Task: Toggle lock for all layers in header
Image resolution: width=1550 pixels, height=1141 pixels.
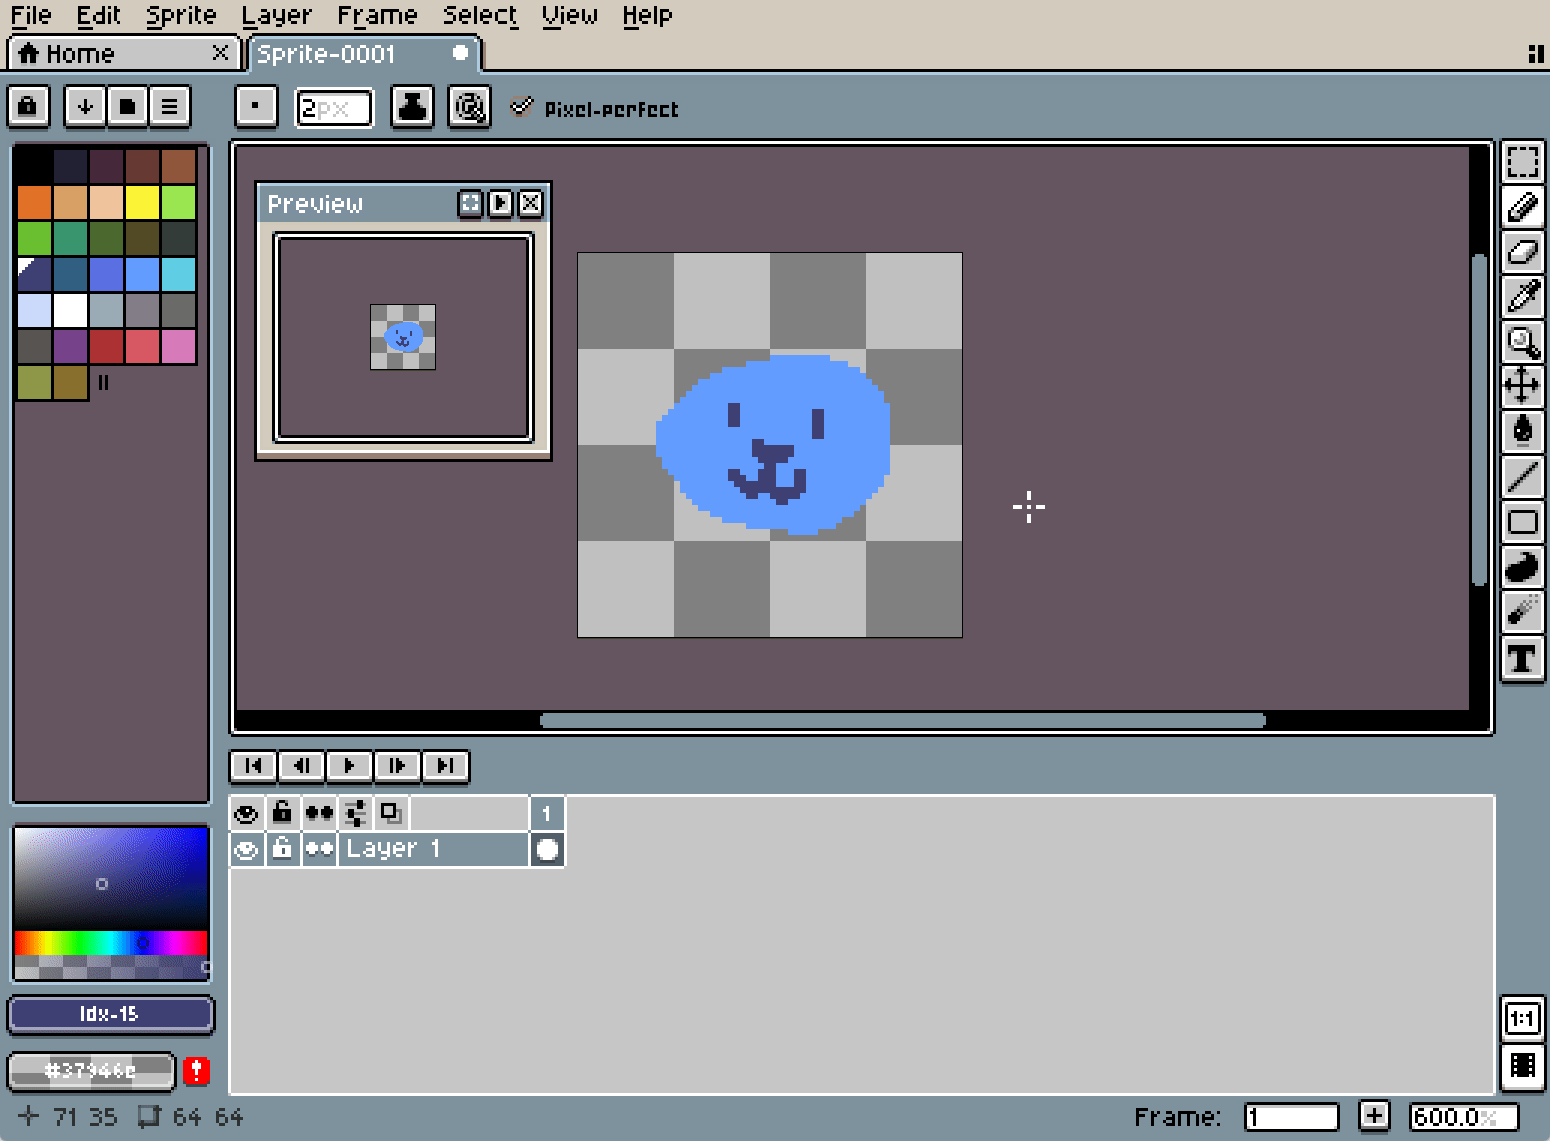Action: pos(283,814)
